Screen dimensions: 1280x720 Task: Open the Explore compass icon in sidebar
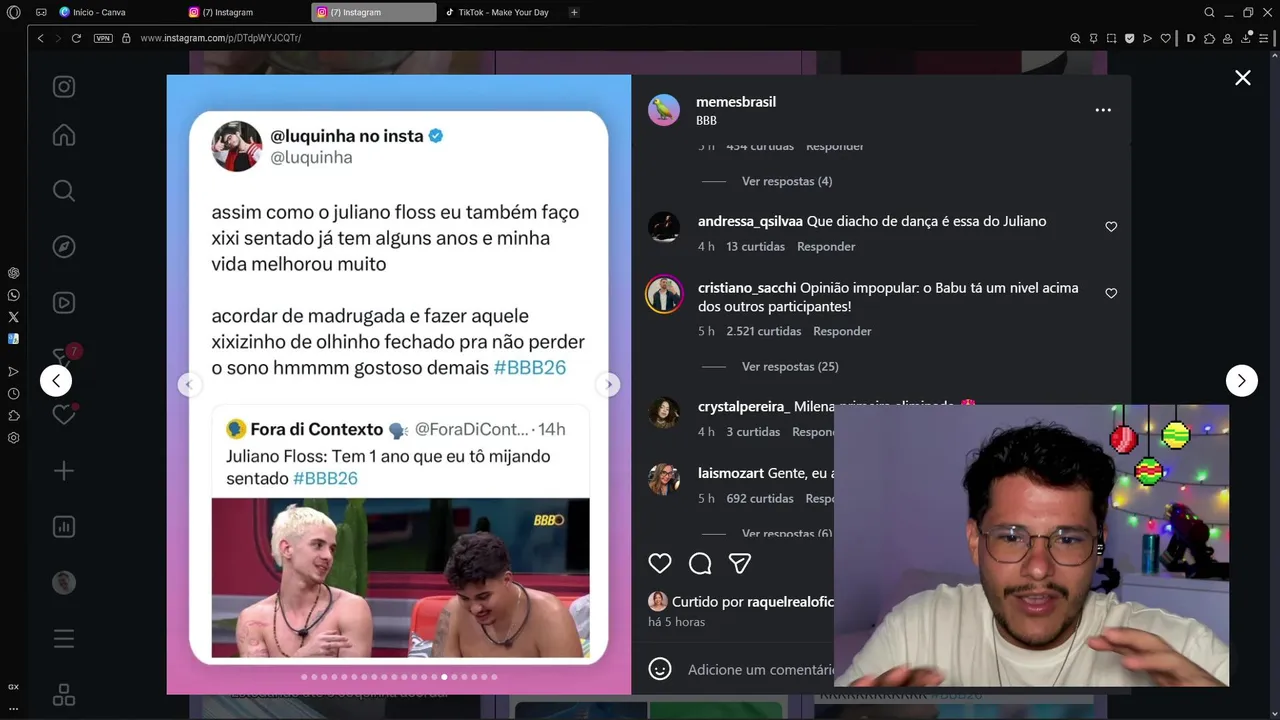click(x=64, y=247)
